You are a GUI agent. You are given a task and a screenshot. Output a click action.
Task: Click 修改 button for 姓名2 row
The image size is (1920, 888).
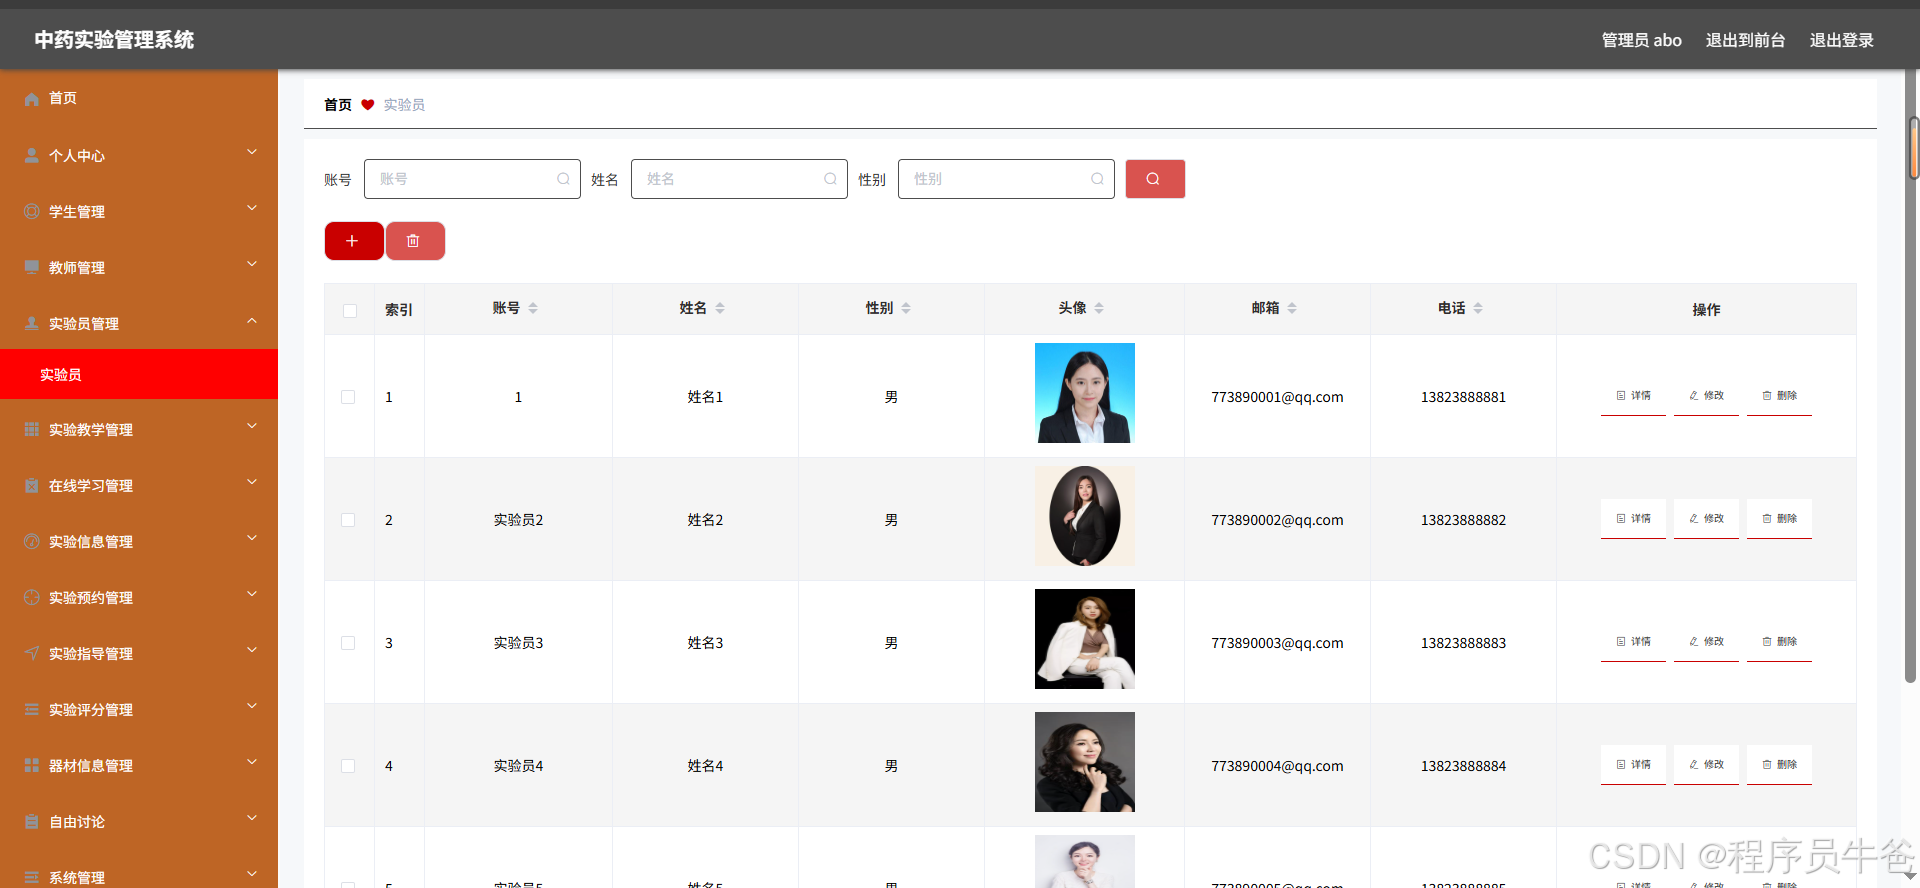point(1706,519)
